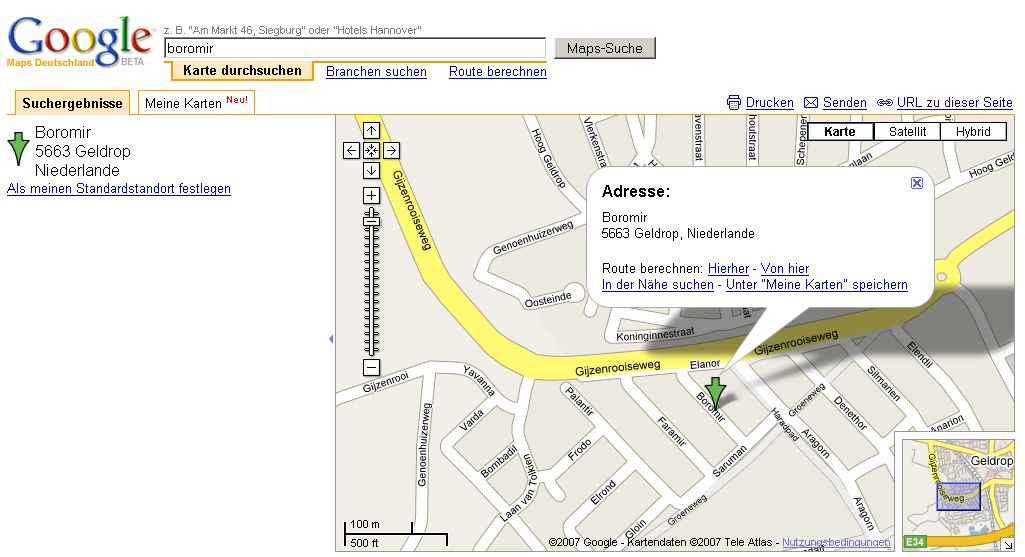Switch map view to Hybrid
This screenshot has height=557, width=1025.
[x=972, y=132]
